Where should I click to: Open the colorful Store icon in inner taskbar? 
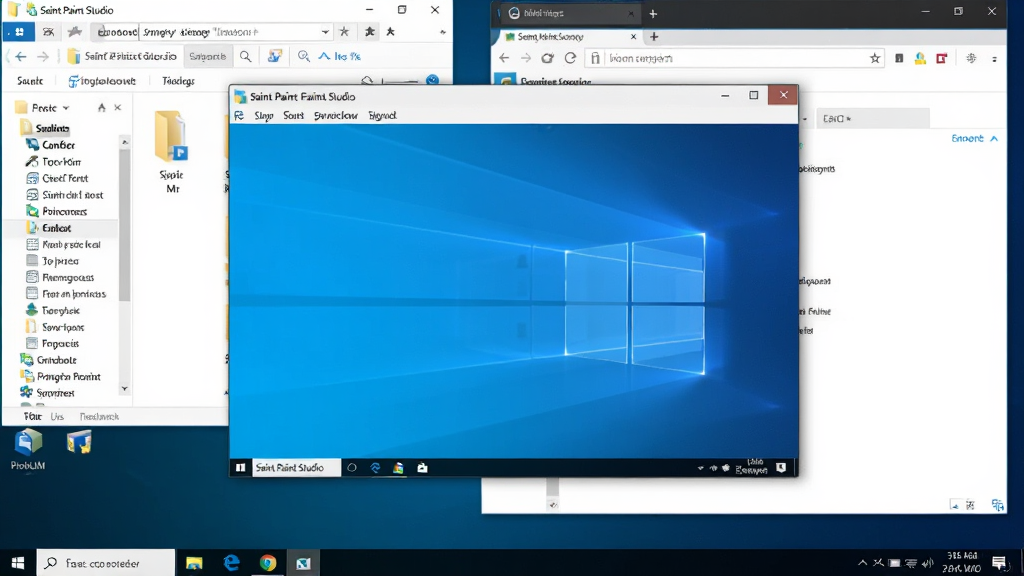tap(398, 468)
